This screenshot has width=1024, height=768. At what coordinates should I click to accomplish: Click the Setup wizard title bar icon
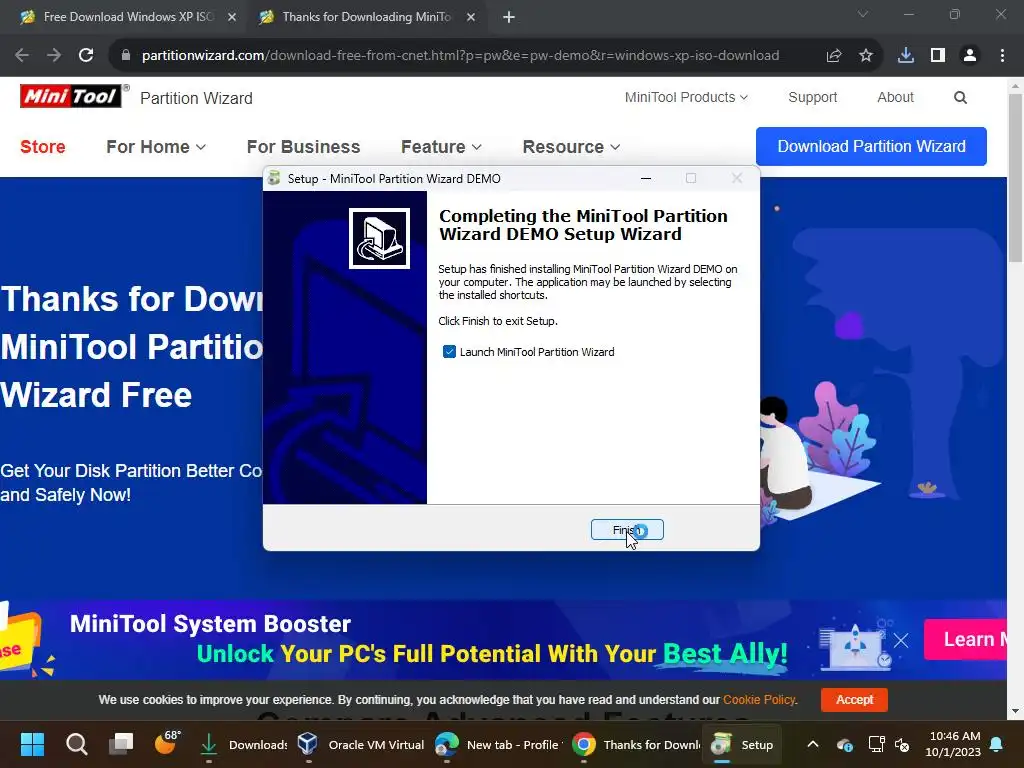[x=275, y=178]
